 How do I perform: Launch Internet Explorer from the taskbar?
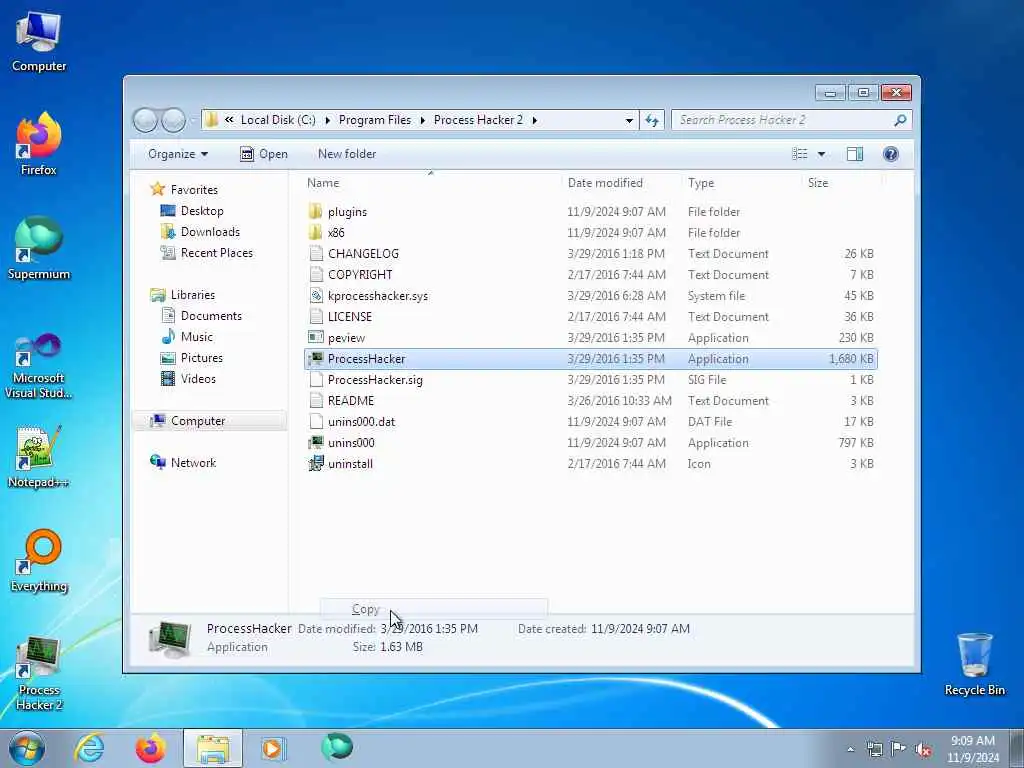pos(89,748)
